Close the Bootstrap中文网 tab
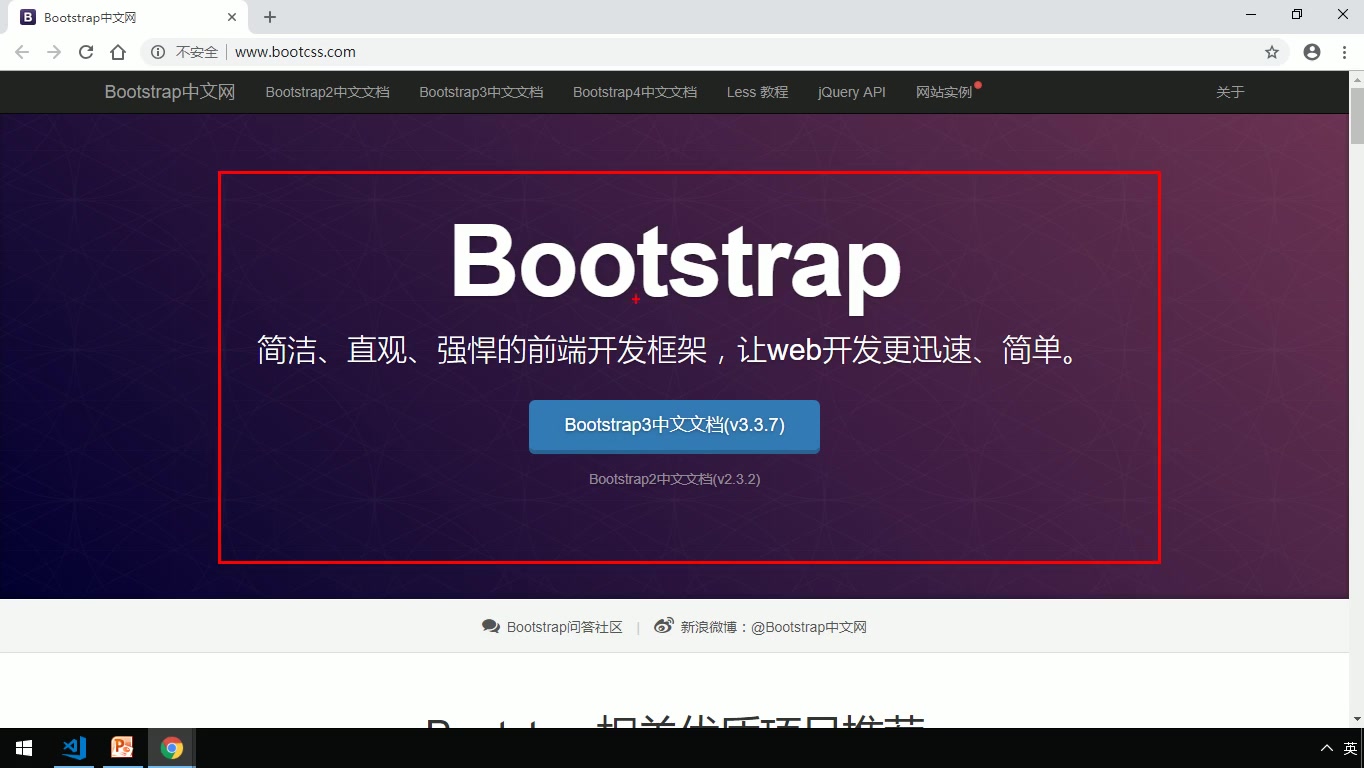This screenshot has width=1364, height=768. 232,17
